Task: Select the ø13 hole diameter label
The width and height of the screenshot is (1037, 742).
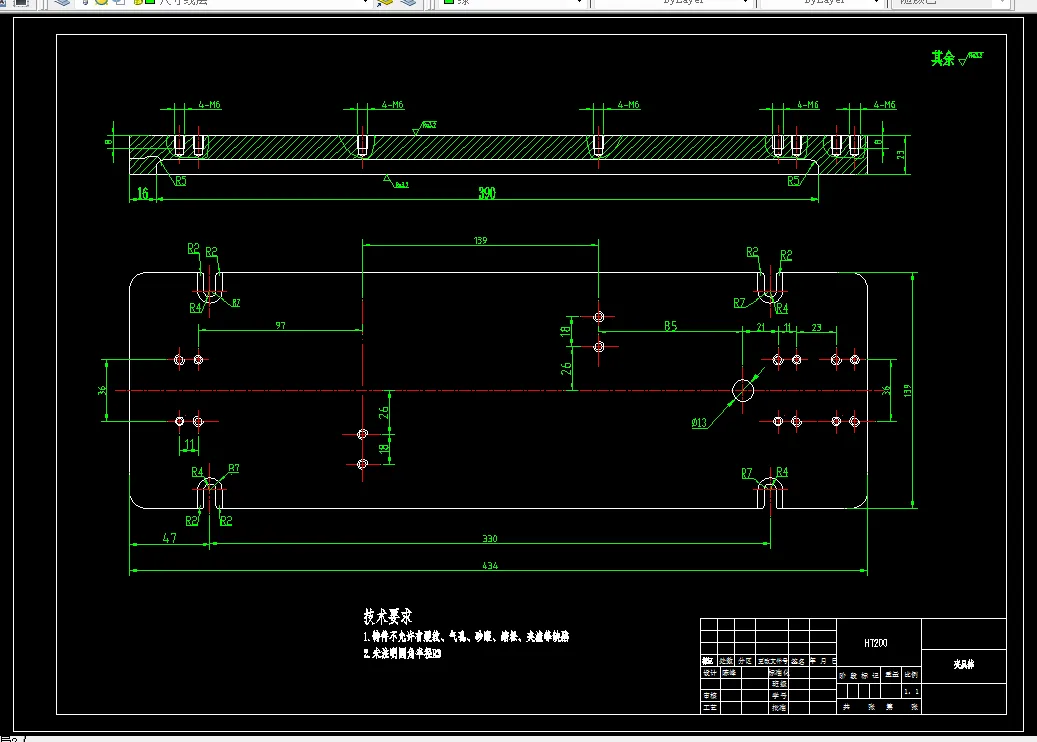Action: (699, 423)
